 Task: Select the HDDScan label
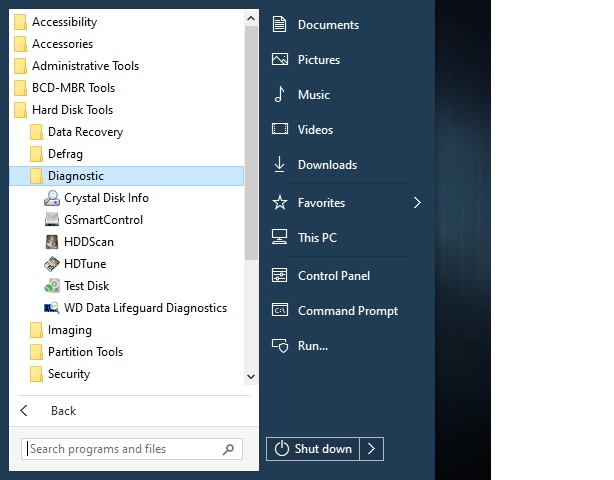(x=89, y=242)
